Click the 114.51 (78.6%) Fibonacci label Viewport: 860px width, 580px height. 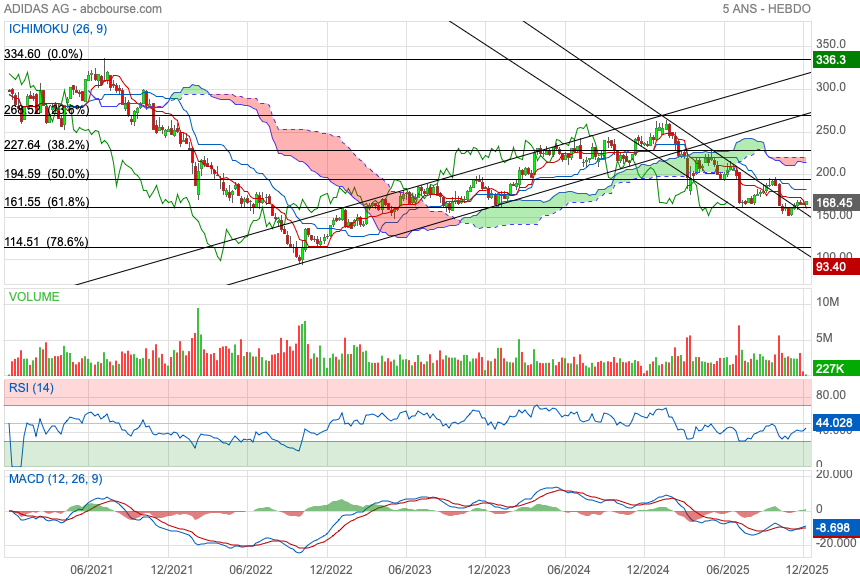pyautogui.click(x=46, y=242)
